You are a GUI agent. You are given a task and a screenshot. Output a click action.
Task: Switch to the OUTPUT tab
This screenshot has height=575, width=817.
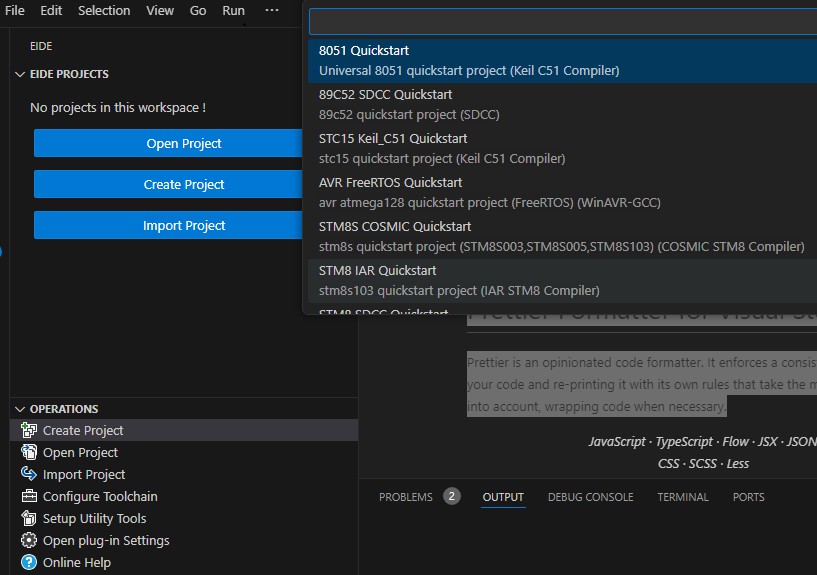click(x=503, y=497)
